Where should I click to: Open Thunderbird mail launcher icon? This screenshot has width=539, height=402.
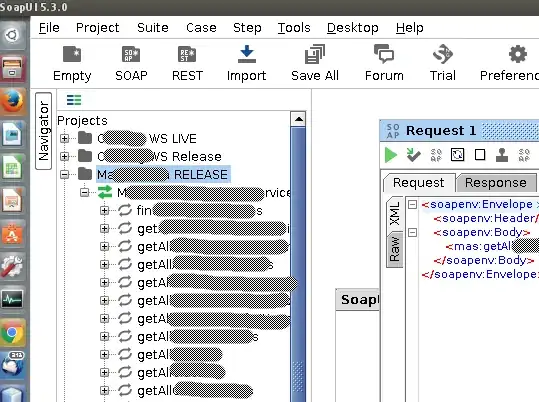pos(12,365)
